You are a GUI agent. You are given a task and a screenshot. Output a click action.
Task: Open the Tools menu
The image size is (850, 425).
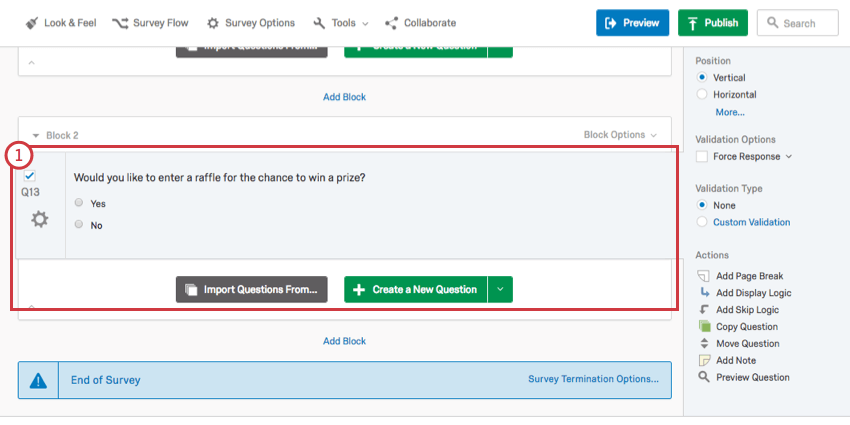click(341, 23)
